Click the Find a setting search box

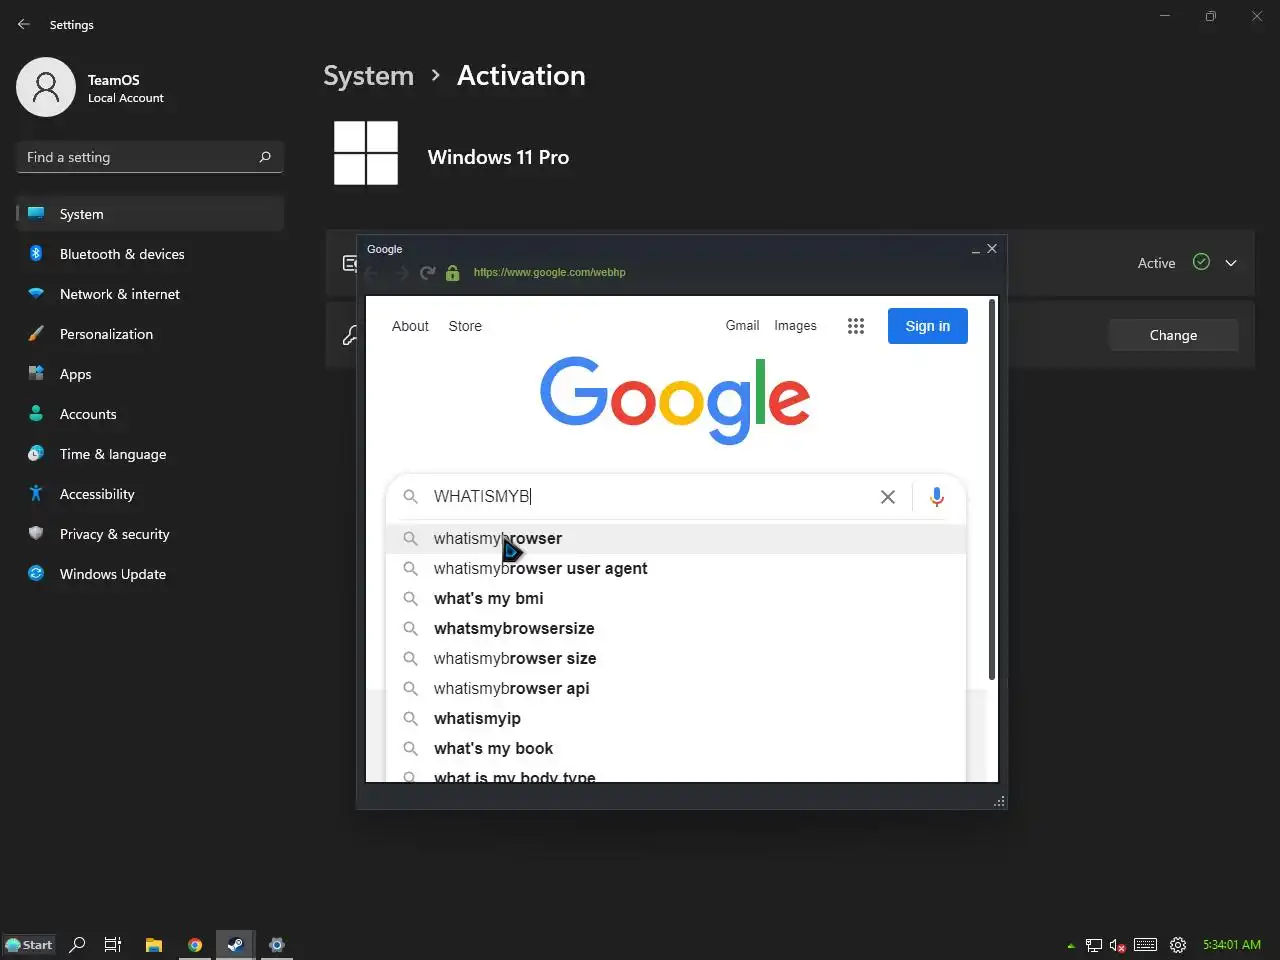point(150,157)
